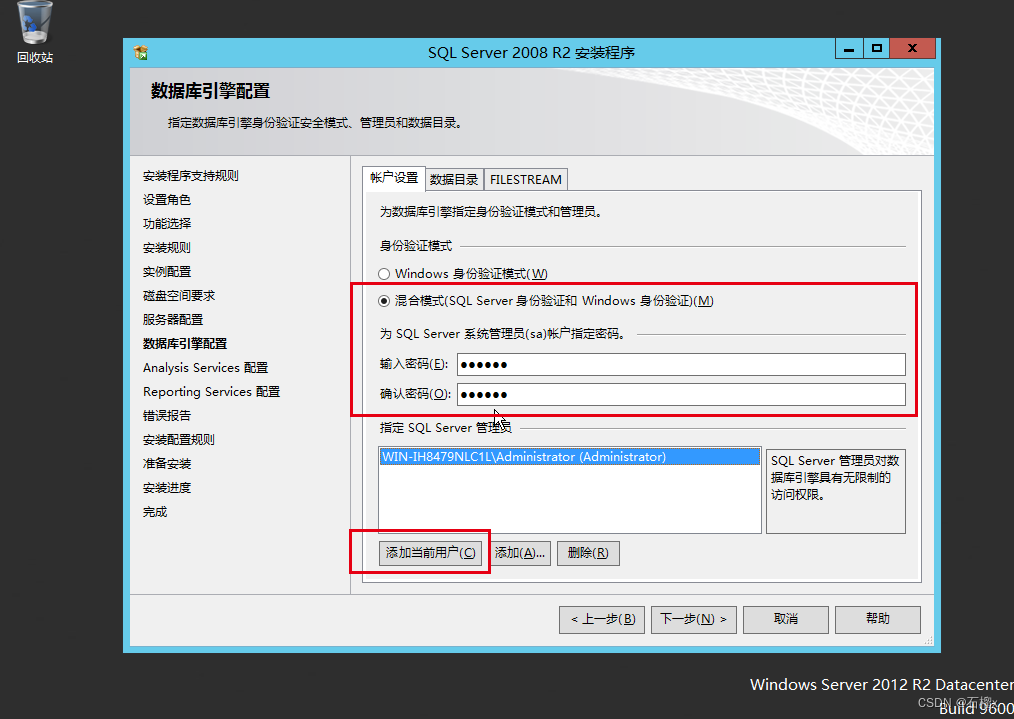Click Reporting Services 配置 step in sidebar
This screenshot has height=719, width=1014.
pyautogui.click(x=211, y=392)
